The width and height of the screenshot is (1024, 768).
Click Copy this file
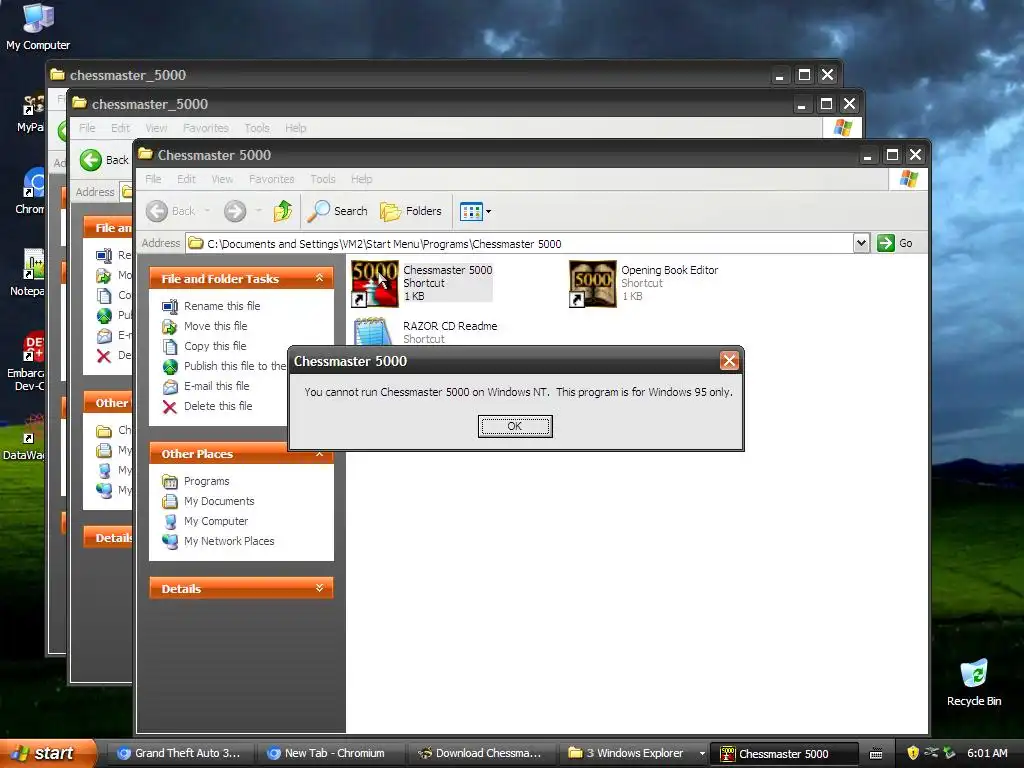pyautogui.click(x=215, y=346)
